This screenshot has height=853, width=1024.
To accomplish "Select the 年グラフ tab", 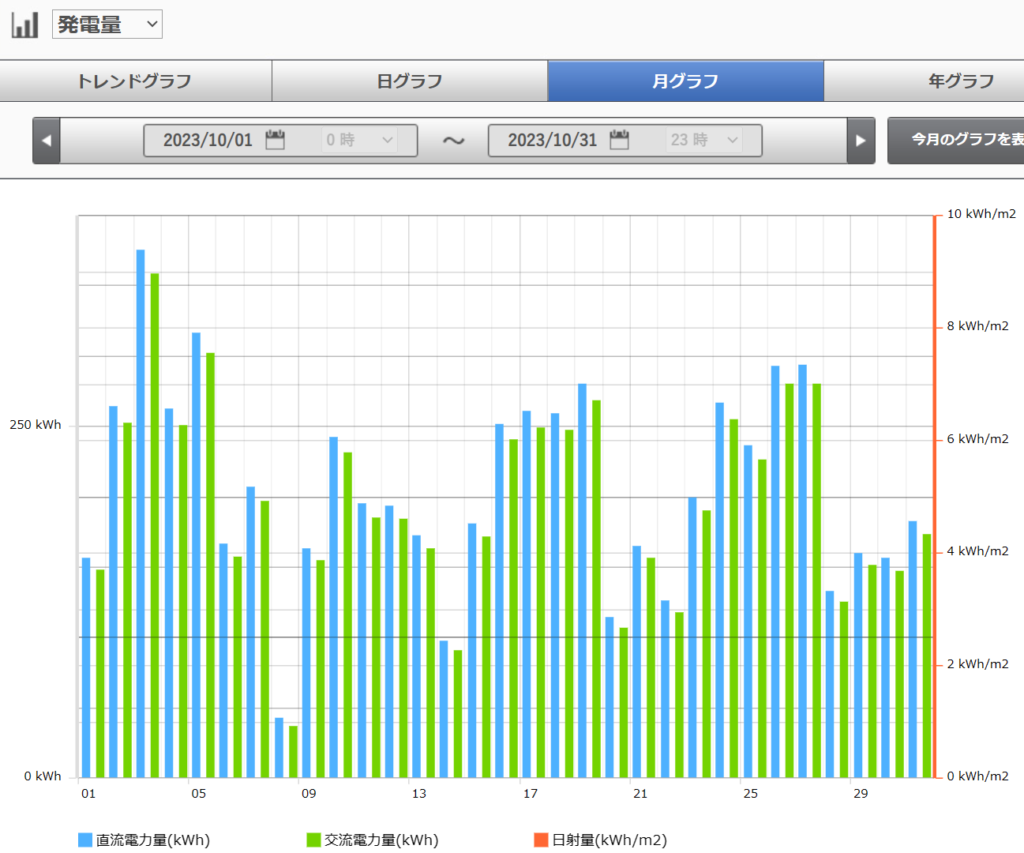I will pos(960,81).
